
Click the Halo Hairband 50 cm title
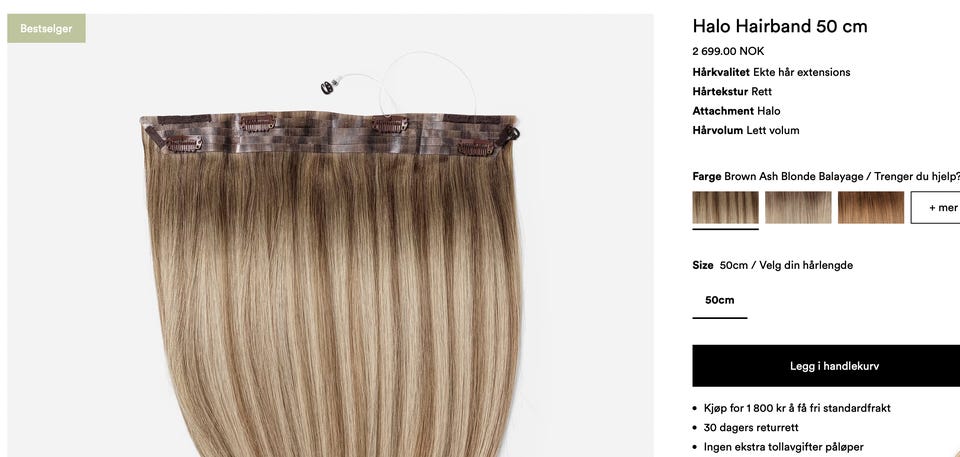[779, 26]
